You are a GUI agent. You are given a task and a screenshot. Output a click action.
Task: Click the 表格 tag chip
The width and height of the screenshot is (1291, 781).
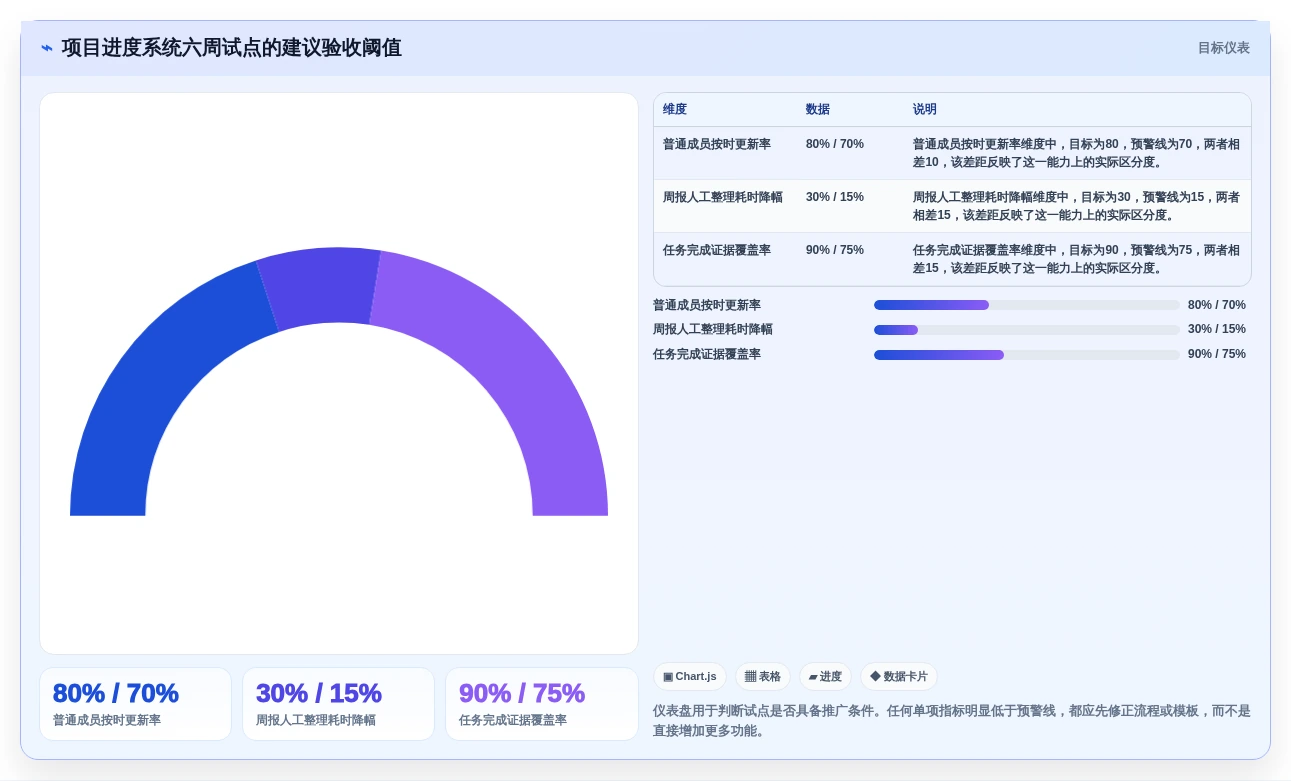click(763, 677)
